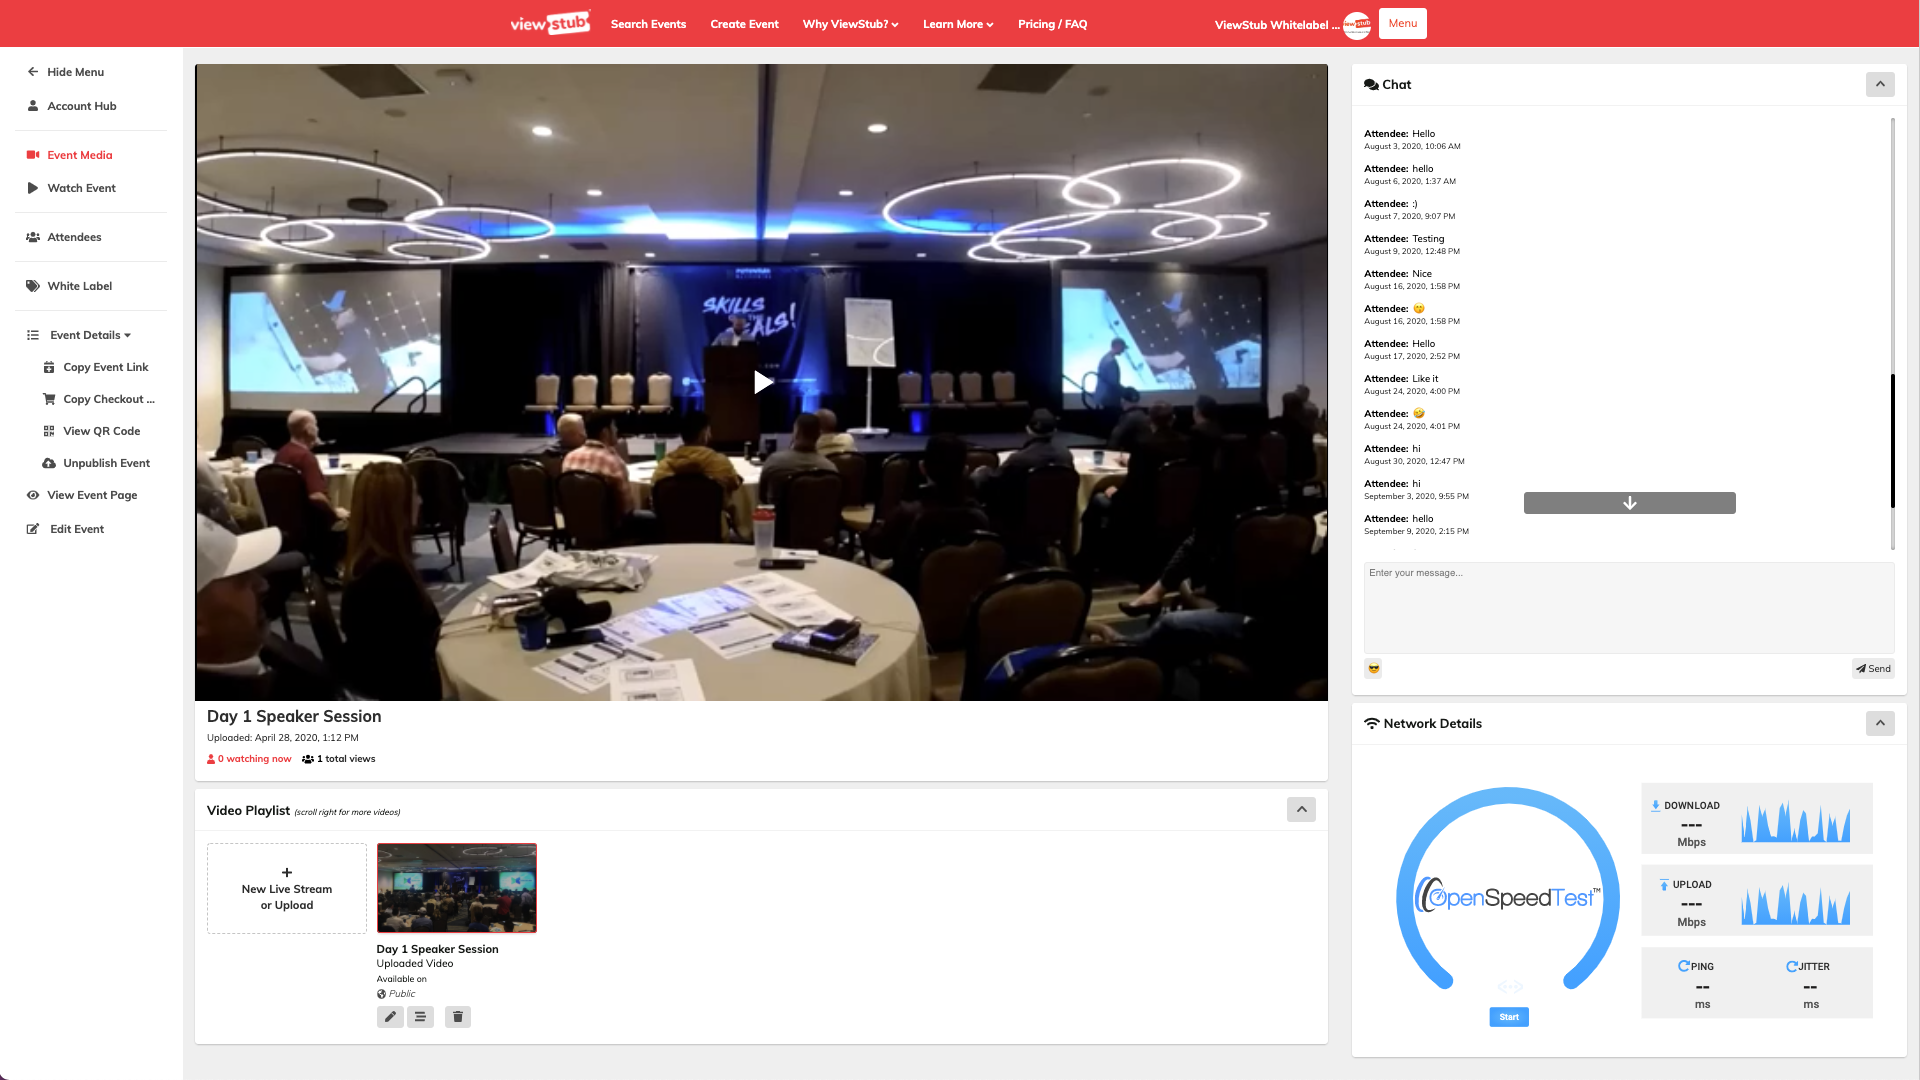This screenshot has height=1080, width=1920.
Task: Click the pencil edit icon under the video thumbnail
Action: 390,1017
